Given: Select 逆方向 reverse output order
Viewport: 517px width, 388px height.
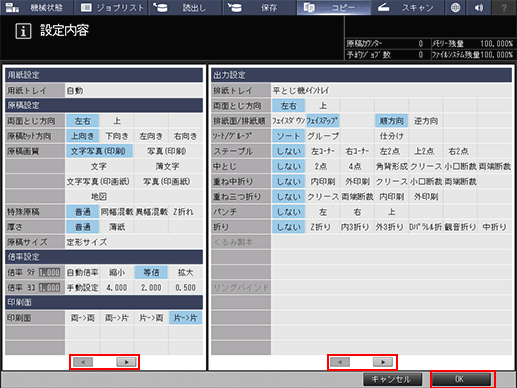Looking at the screenshot, I should point(426,121).
